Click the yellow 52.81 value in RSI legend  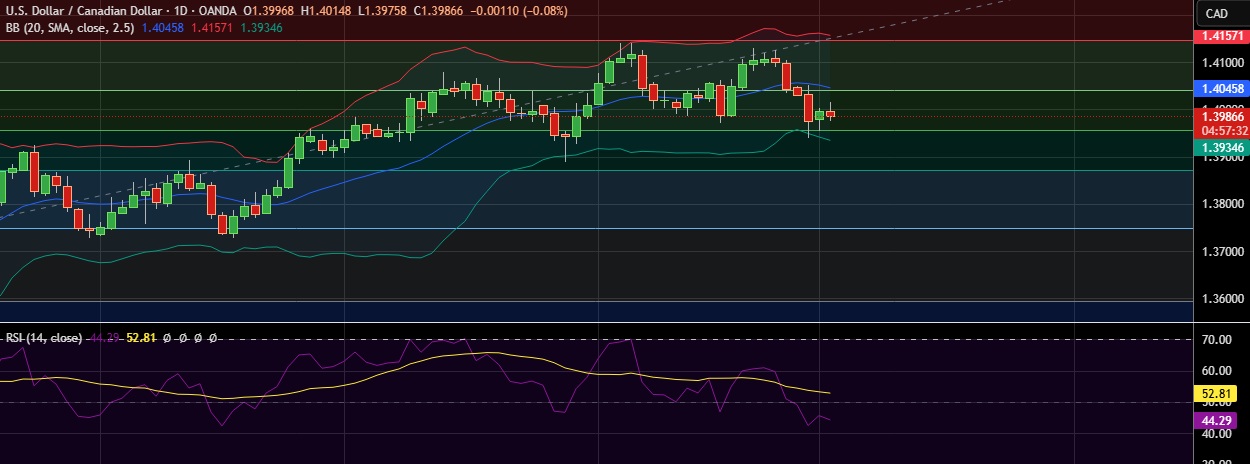pos(143,338)
